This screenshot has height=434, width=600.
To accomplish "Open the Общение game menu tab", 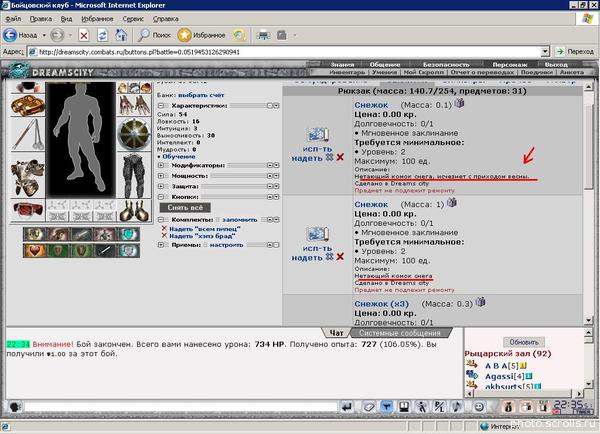I will [x=385, y=65].
